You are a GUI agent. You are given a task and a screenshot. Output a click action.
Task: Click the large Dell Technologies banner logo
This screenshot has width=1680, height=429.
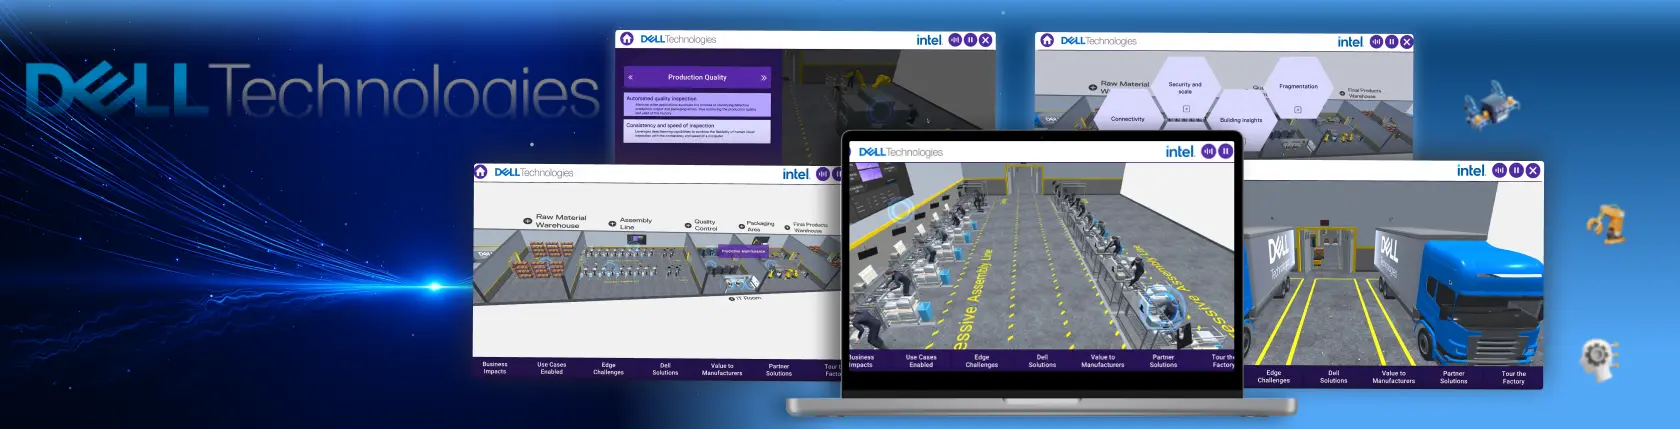click(313, 89)
